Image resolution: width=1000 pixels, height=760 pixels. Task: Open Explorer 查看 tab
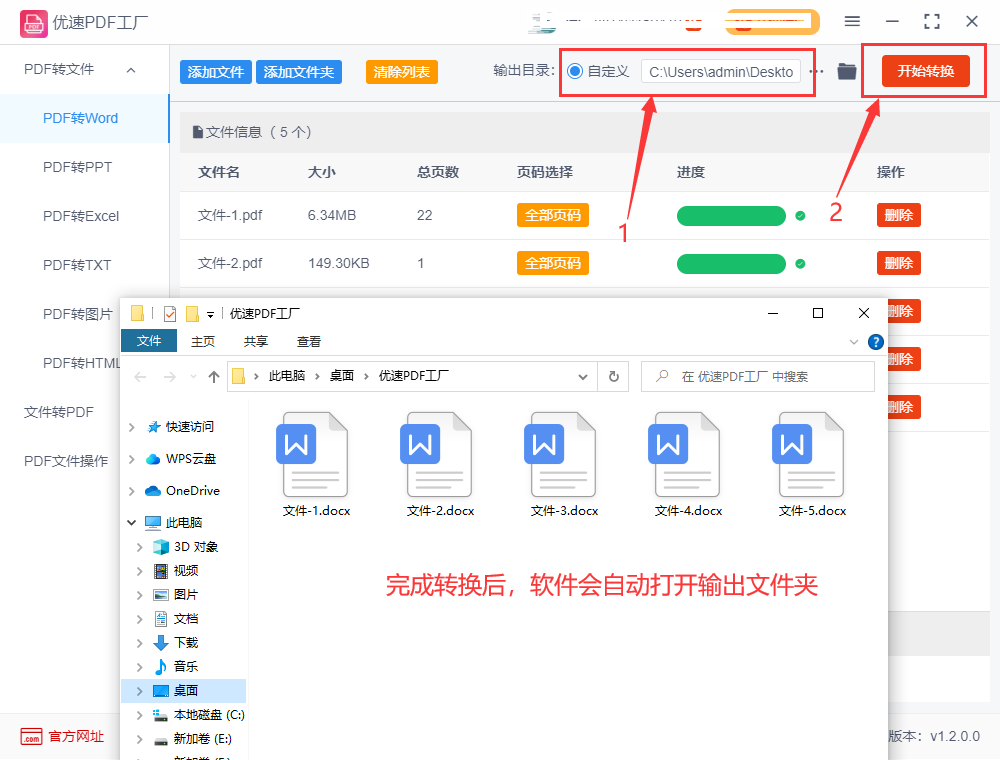(309, 342)
